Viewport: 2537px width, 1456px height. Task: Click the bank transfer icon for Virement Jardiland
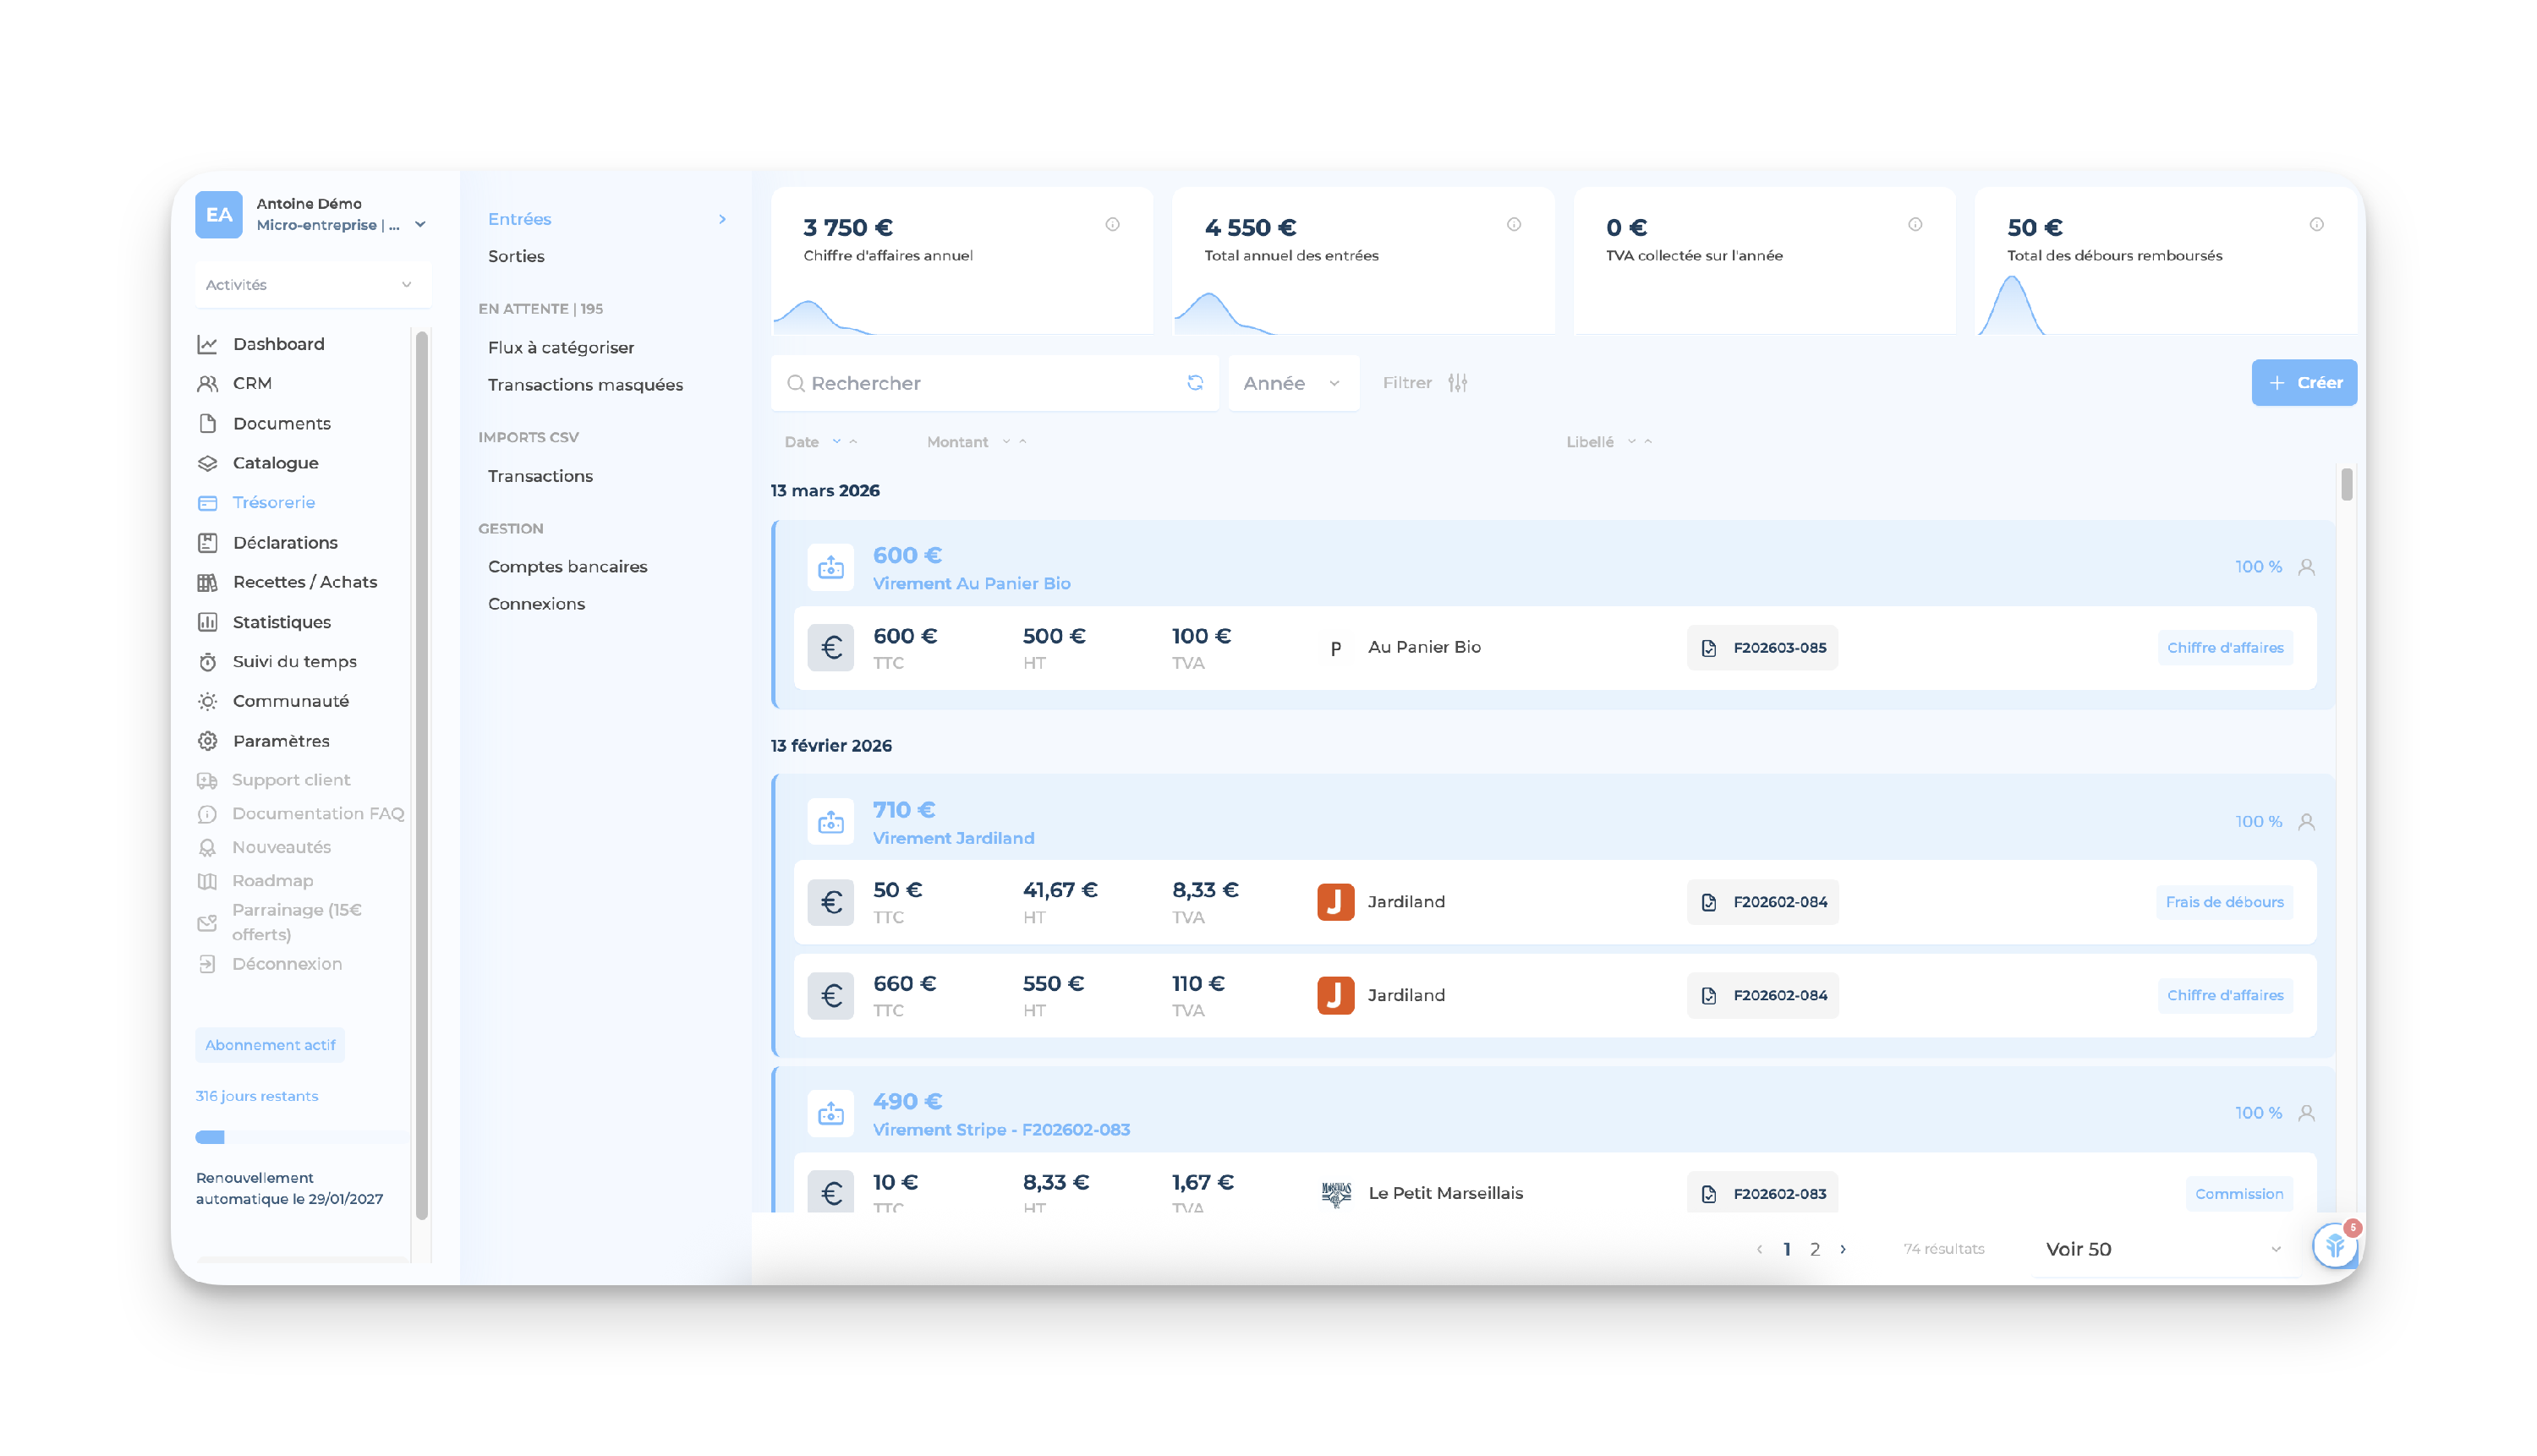point(830,822)
